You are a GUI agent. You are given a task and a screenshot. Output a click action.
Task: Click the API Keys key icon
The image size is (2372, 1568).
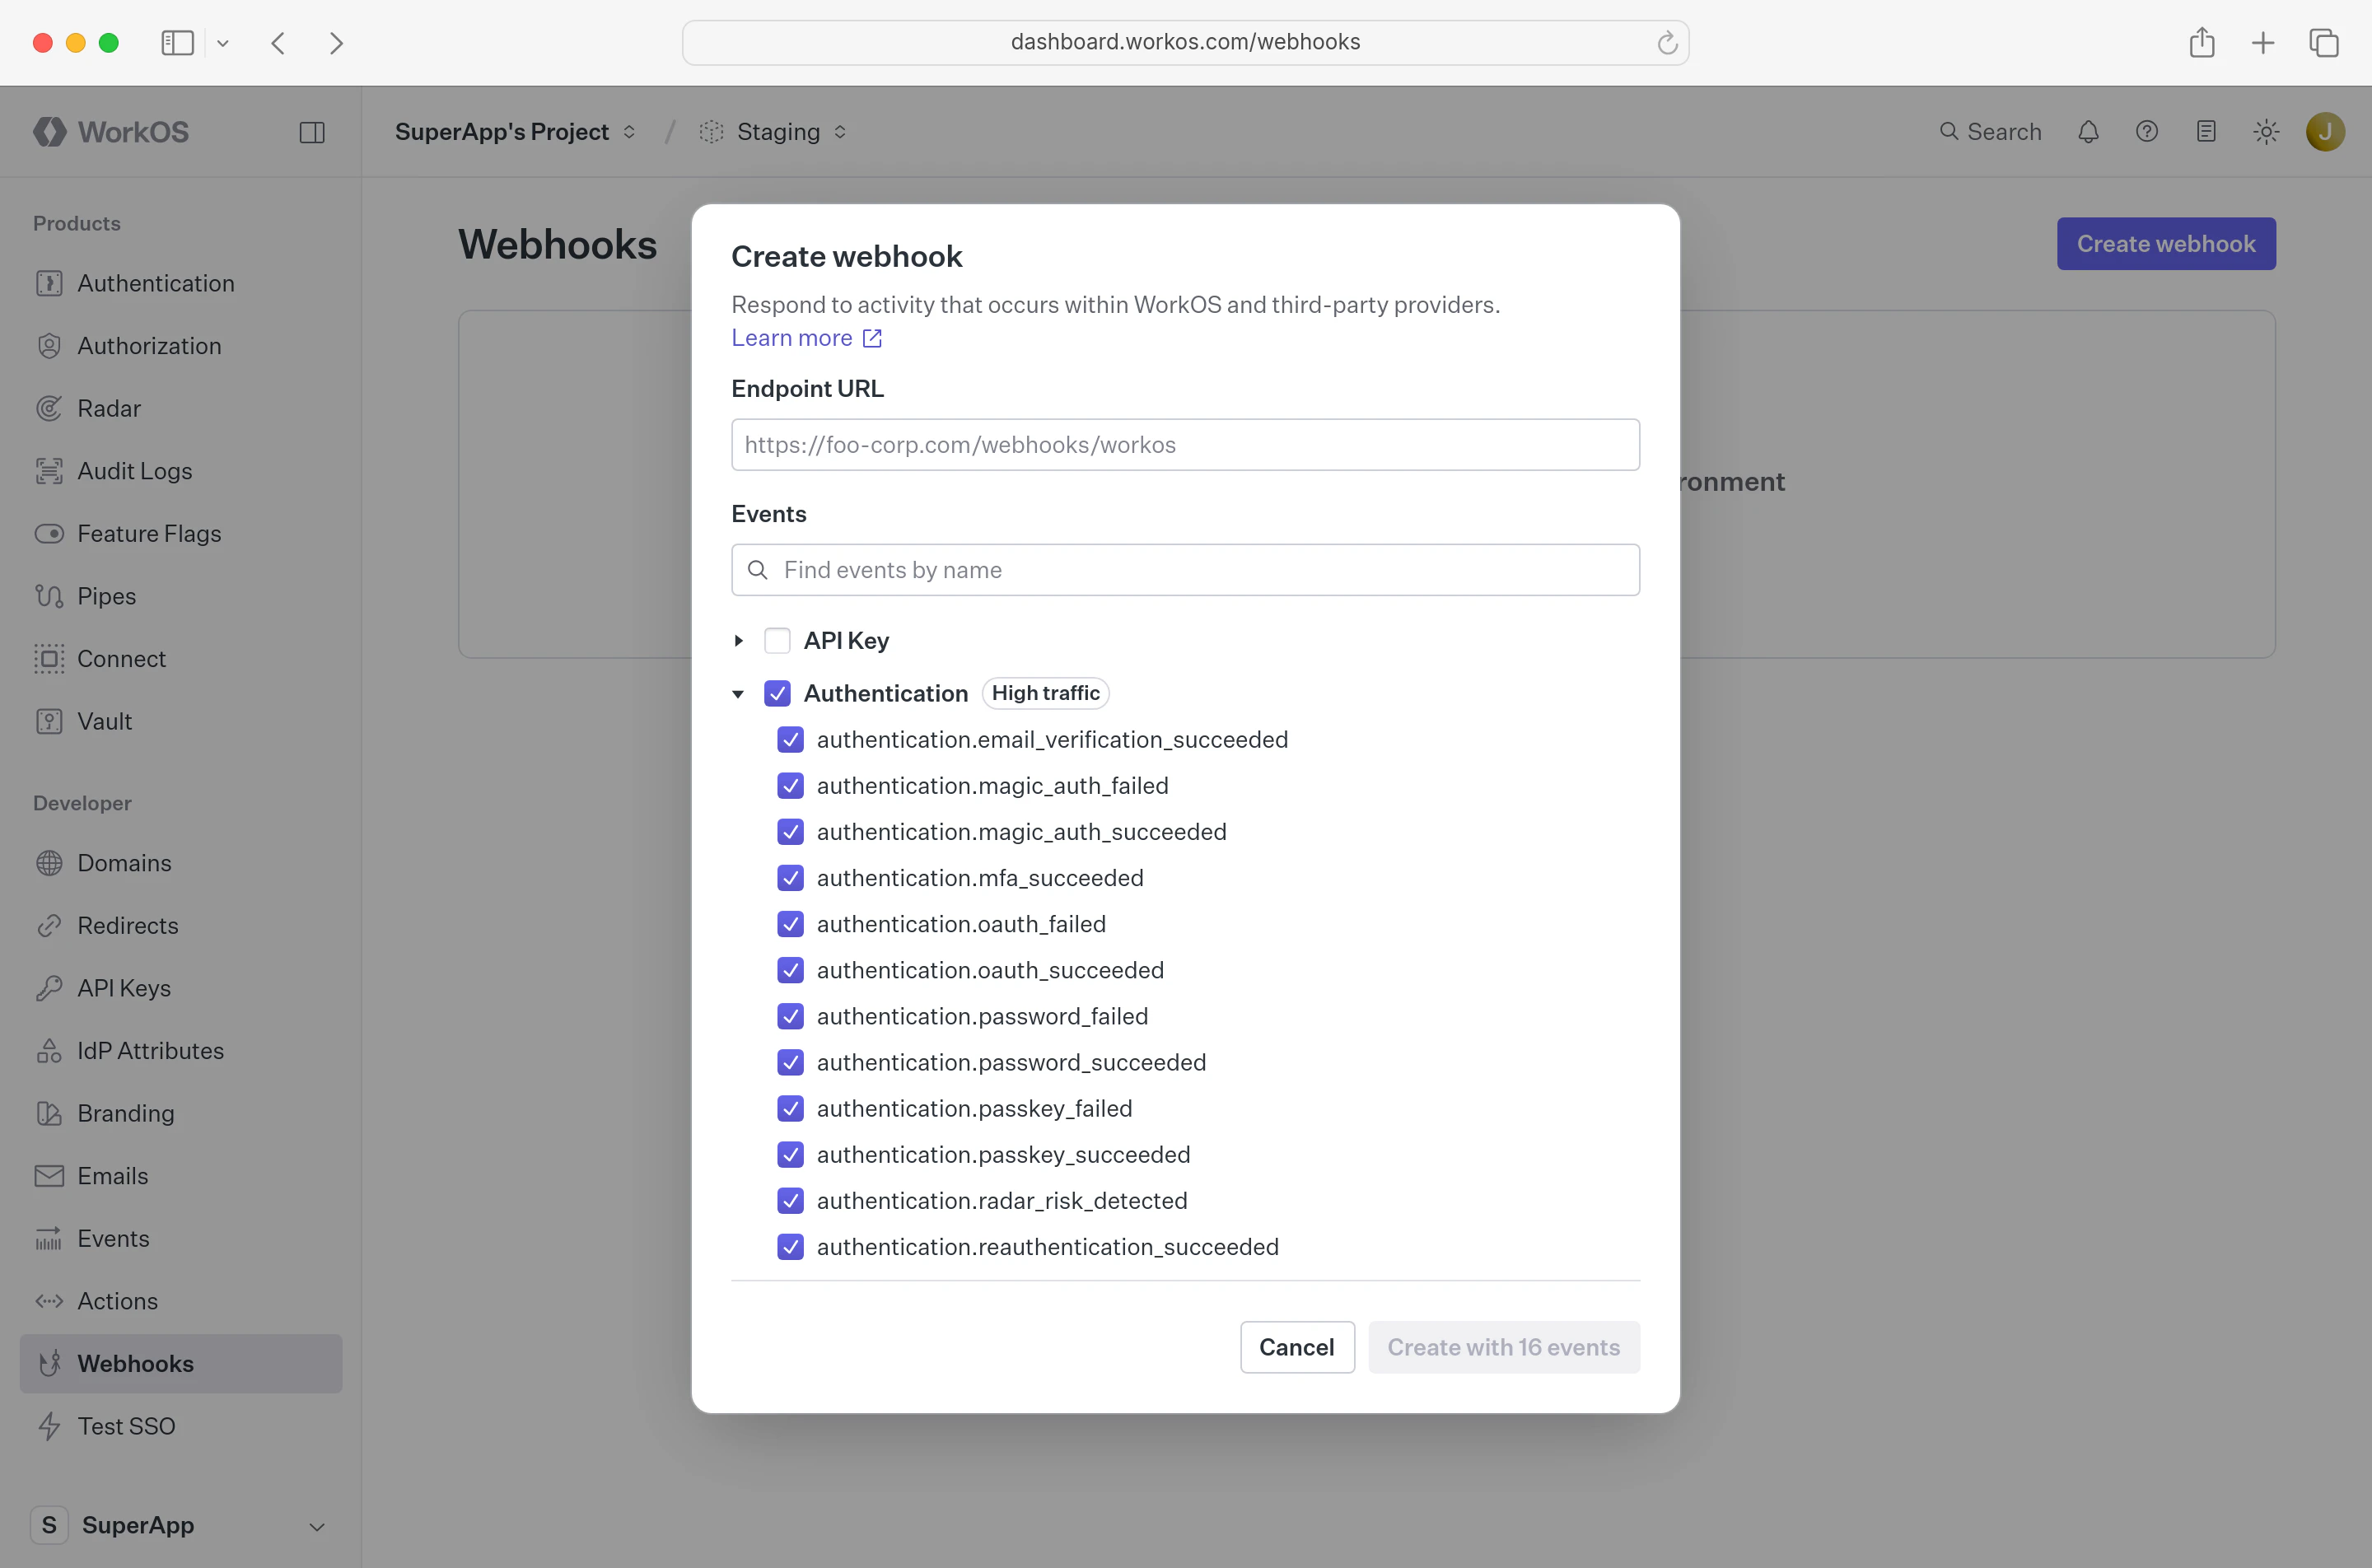click(x=49, y=988)
